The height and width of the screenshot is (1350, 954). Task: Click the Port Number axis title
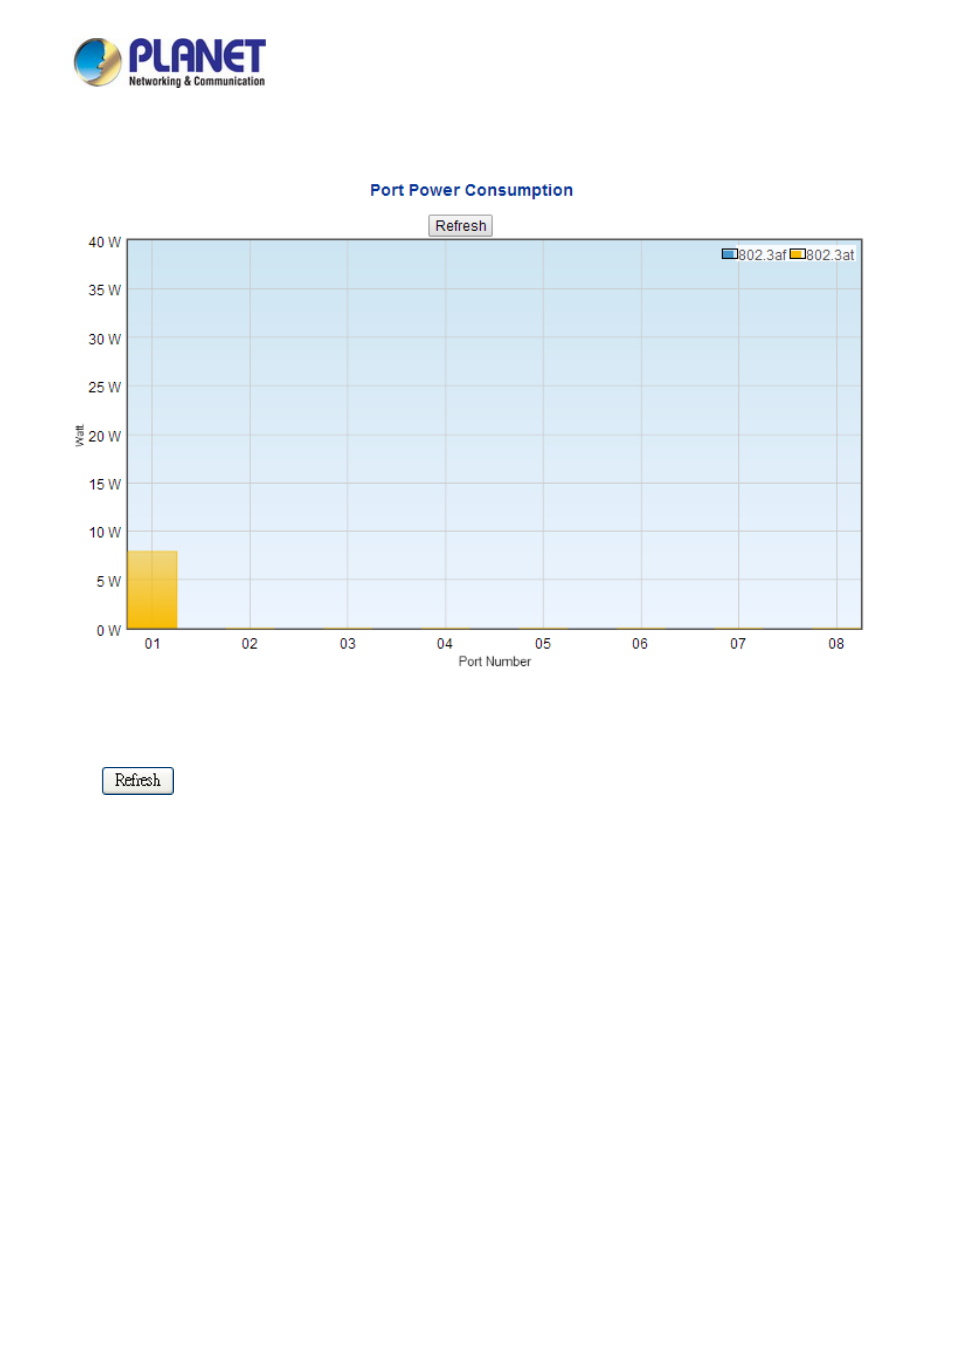(494, 662)
